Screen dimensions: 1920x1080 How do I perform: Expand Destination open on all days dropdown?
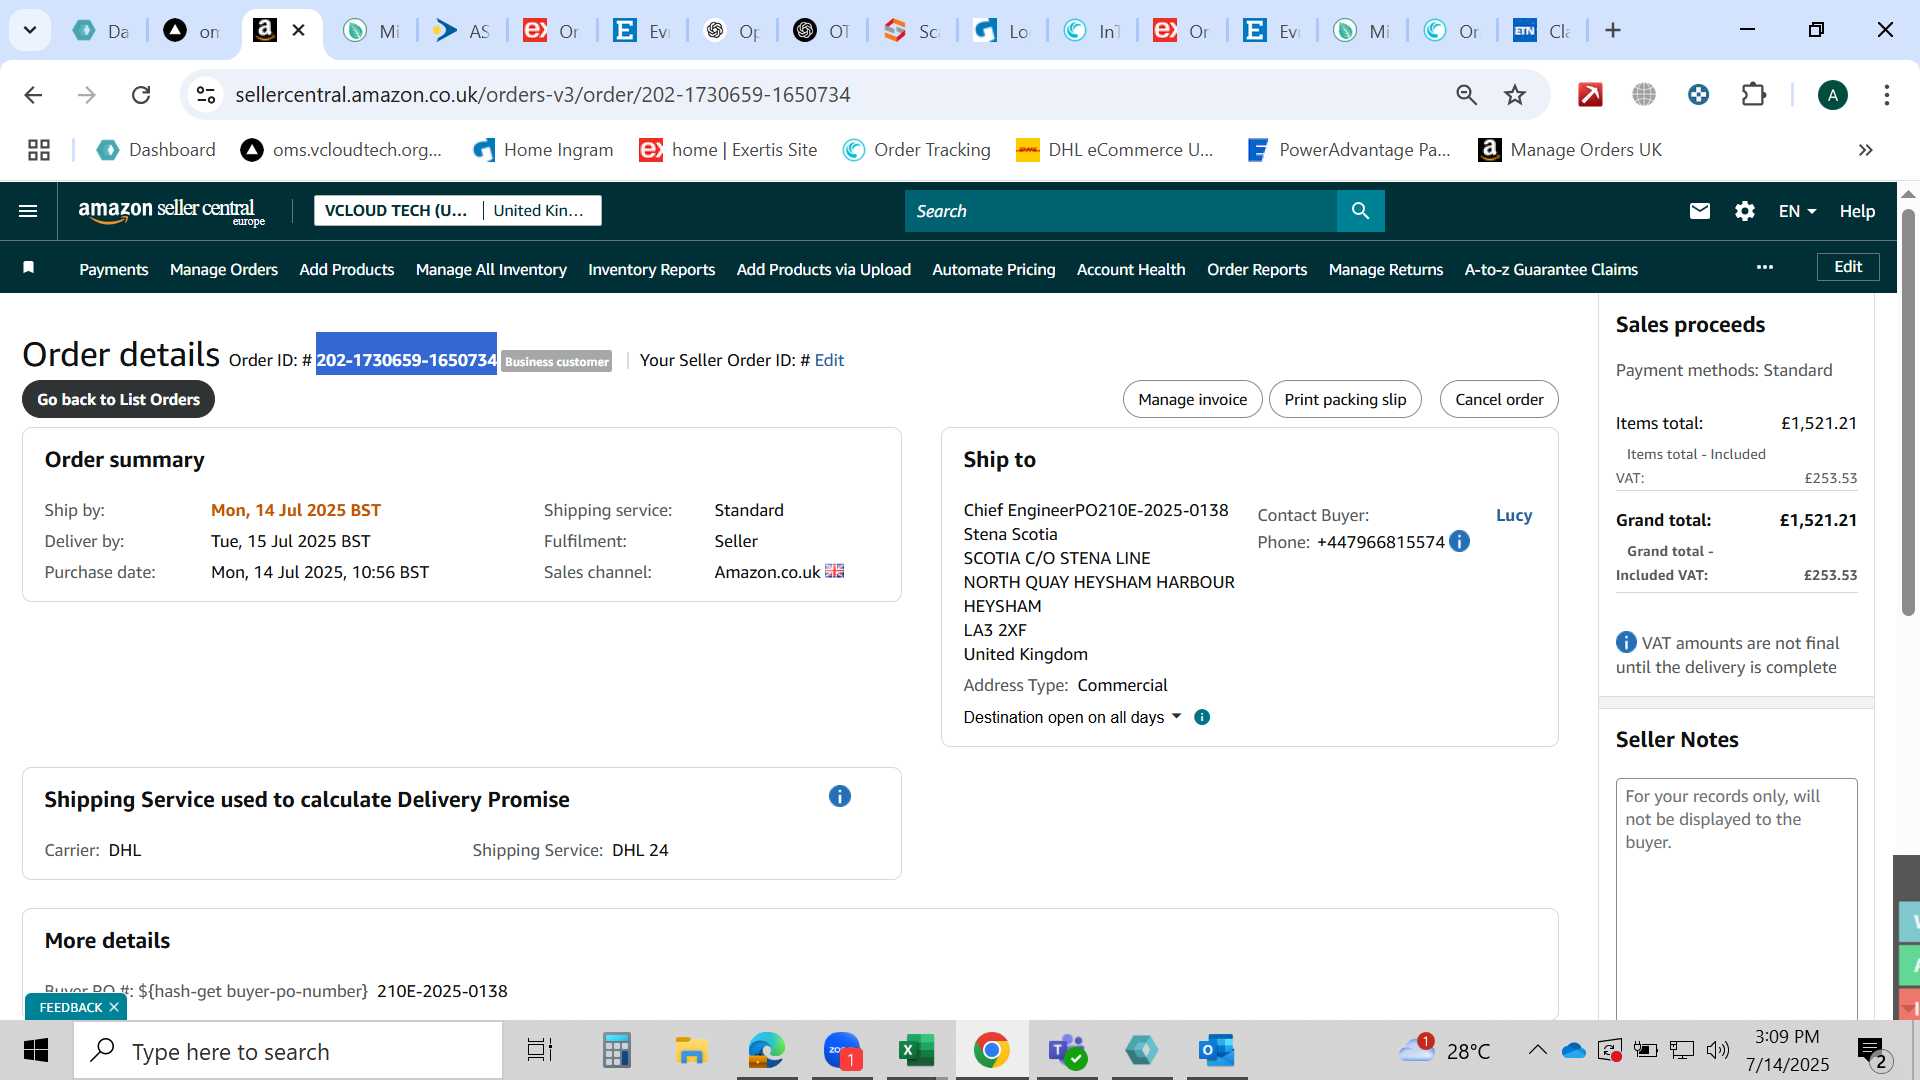click(x=1072, y=717)
